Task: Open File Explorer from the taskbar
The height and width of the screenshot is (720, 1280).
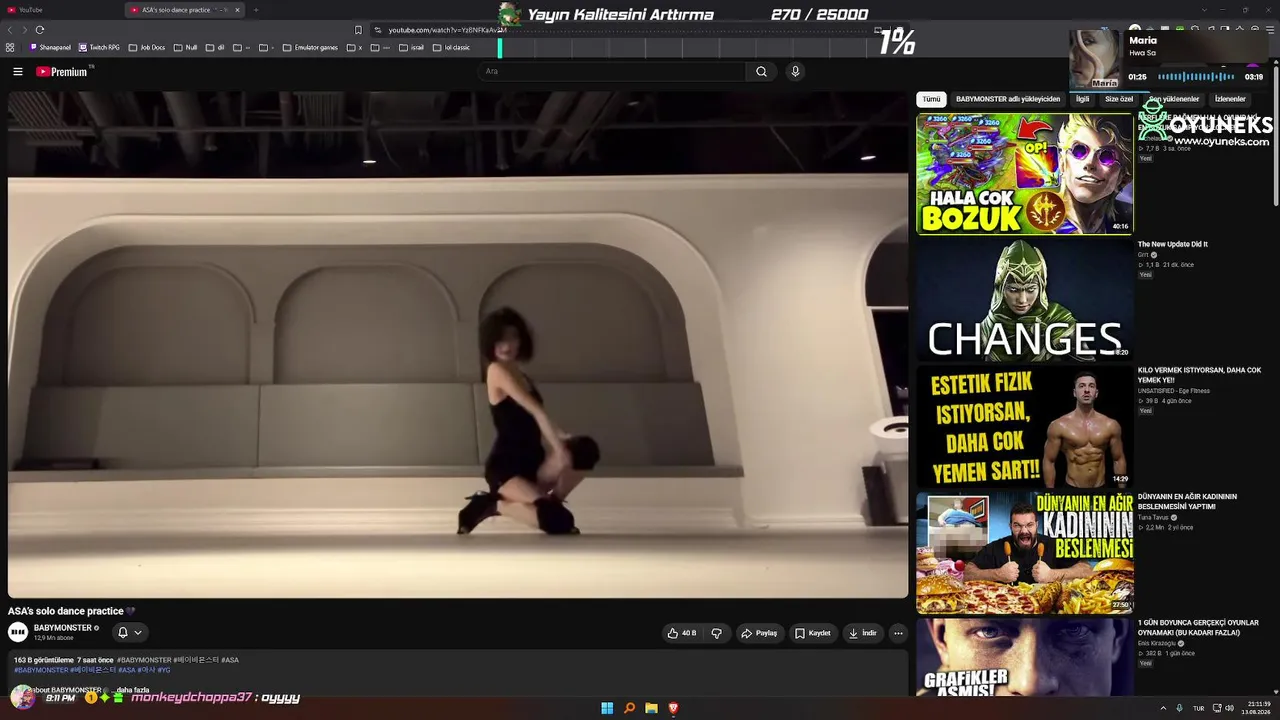Action: [651, 708]
